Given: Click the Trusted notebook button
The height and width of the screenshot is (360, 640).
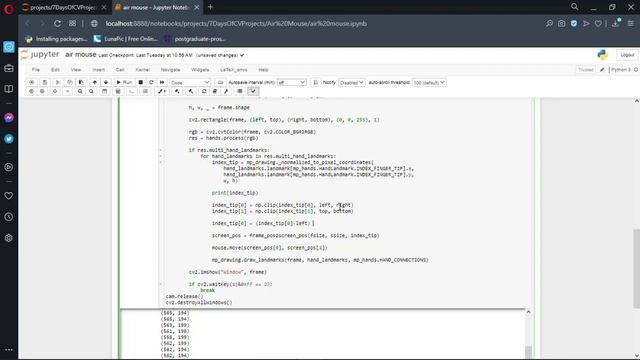Looking at the screenshot, I should (586, 70).
